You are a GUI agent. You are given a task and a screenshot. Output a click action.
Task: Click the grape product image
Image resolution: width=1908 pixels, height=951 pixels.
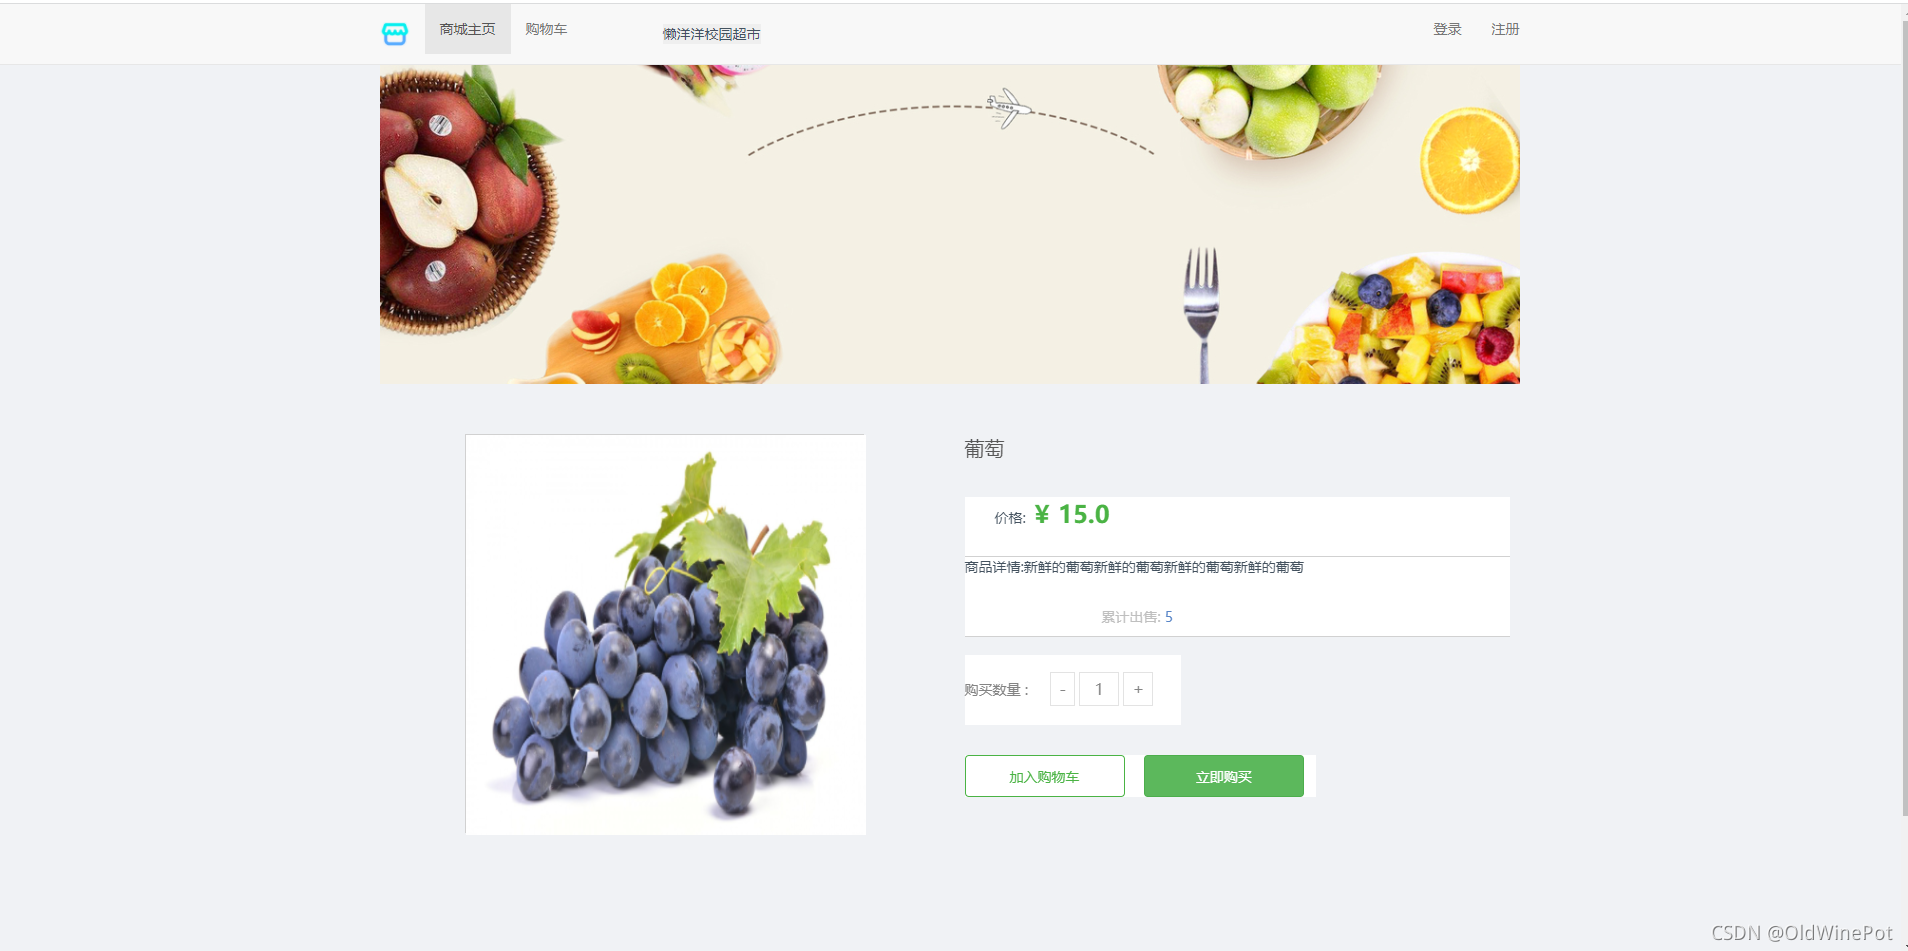(x=666, y=635)
